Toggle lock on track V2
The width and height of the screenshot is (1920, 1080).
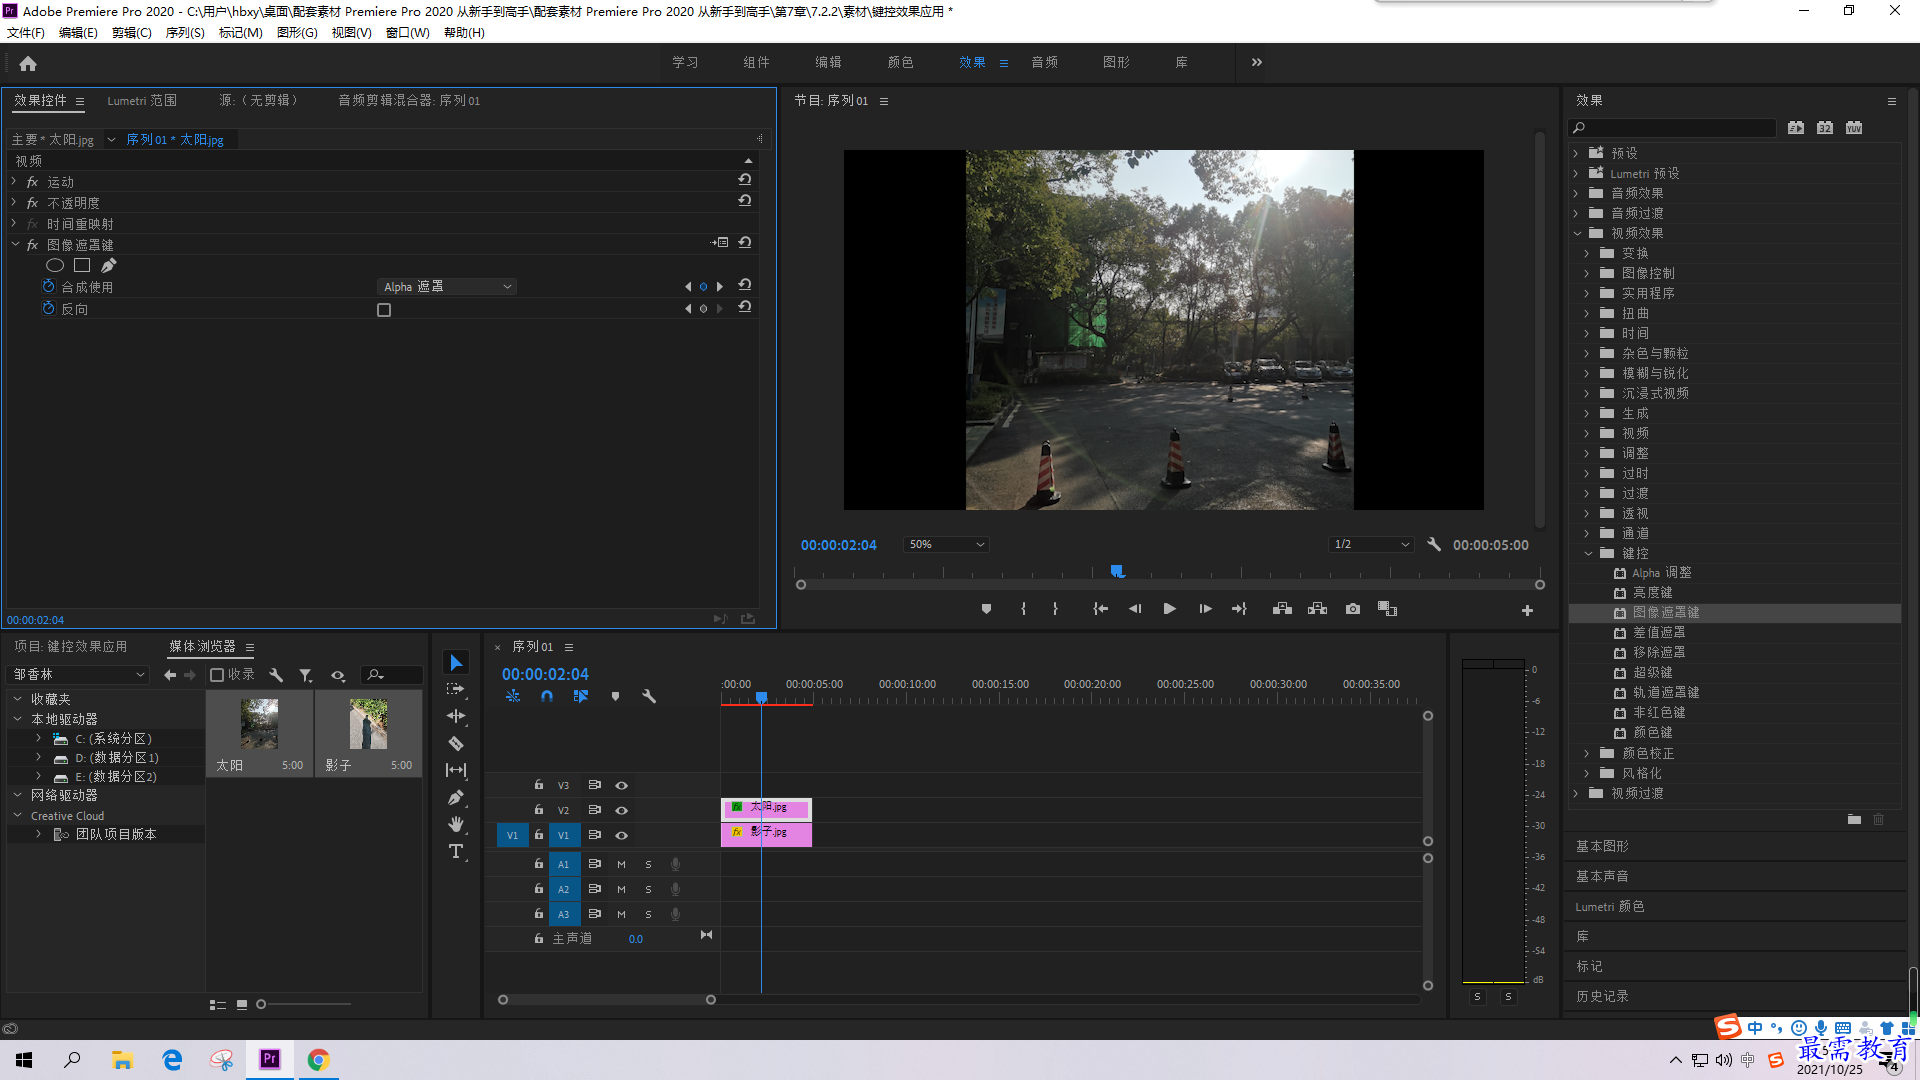point(539,809)
